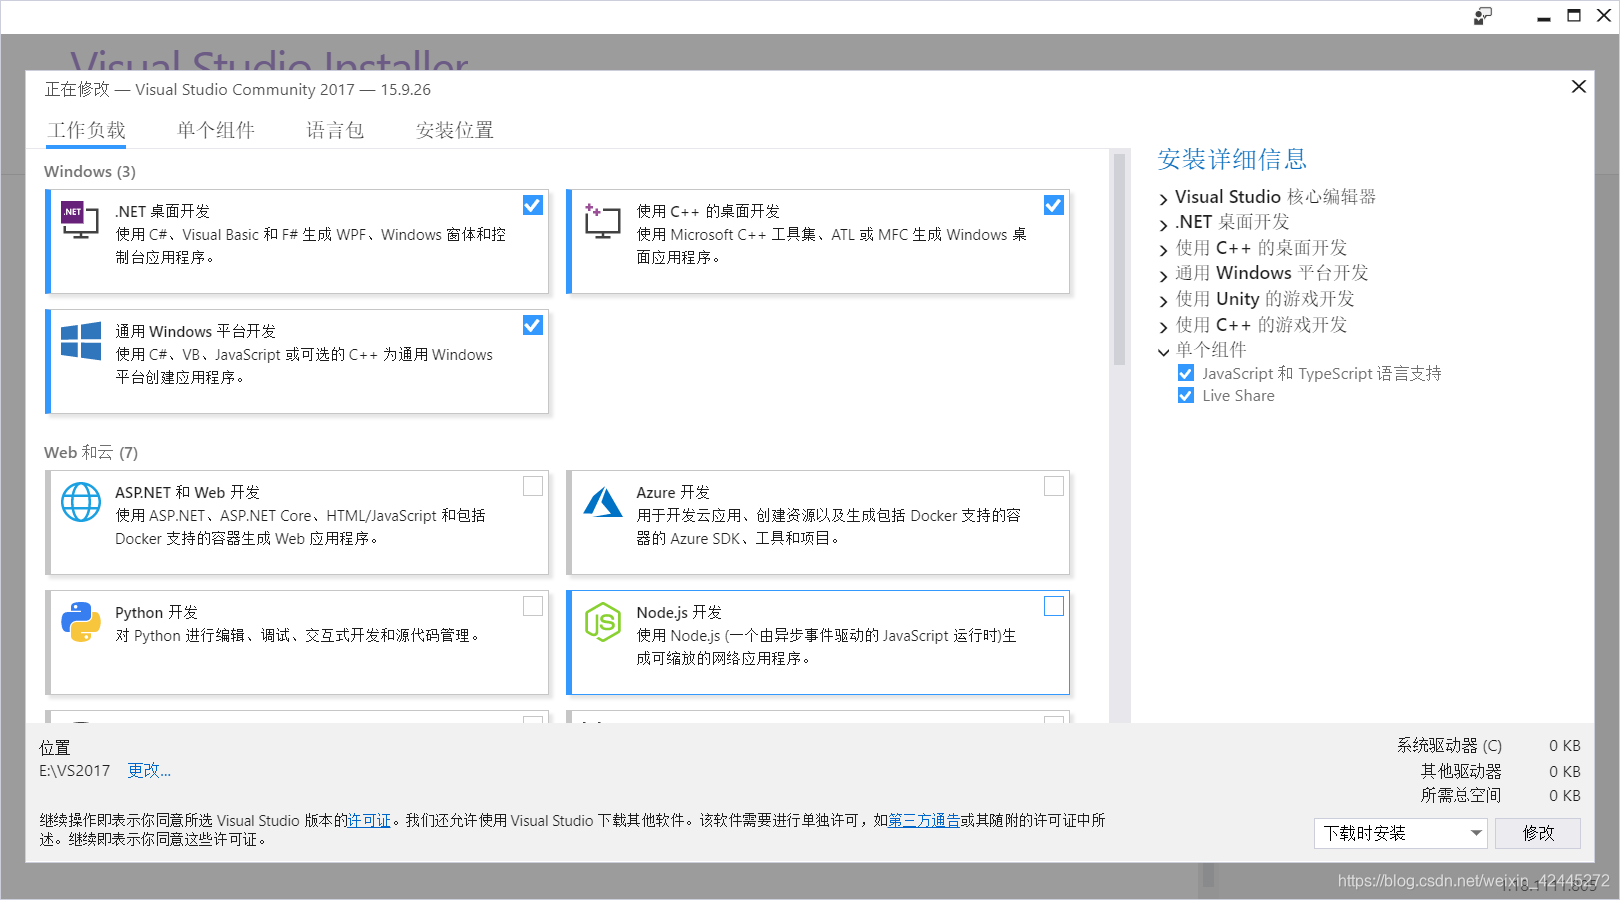Uncheck the .NET 桌面开发 workload

533,205
